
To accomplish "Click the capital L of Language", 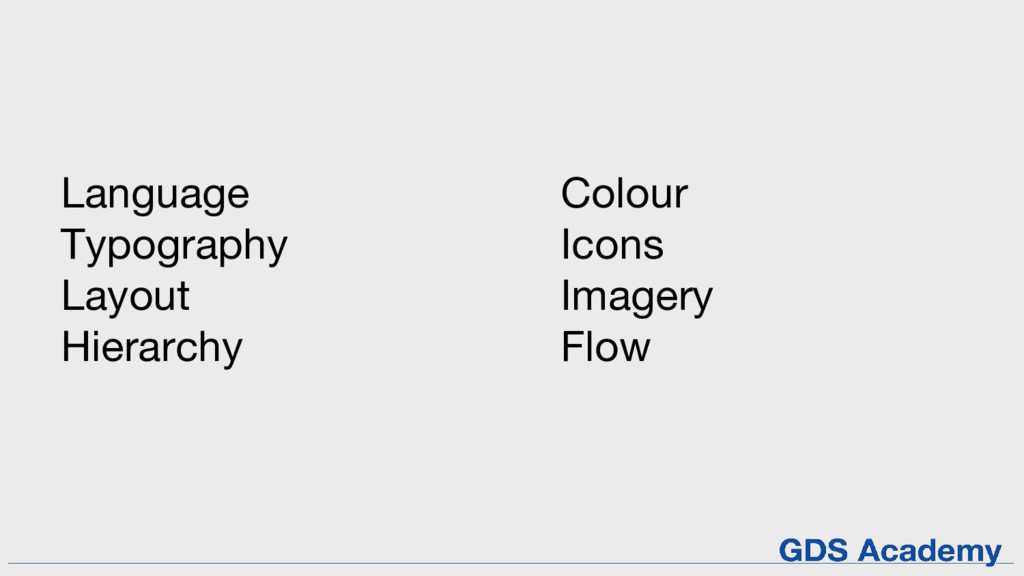I will tap(73, 193).
